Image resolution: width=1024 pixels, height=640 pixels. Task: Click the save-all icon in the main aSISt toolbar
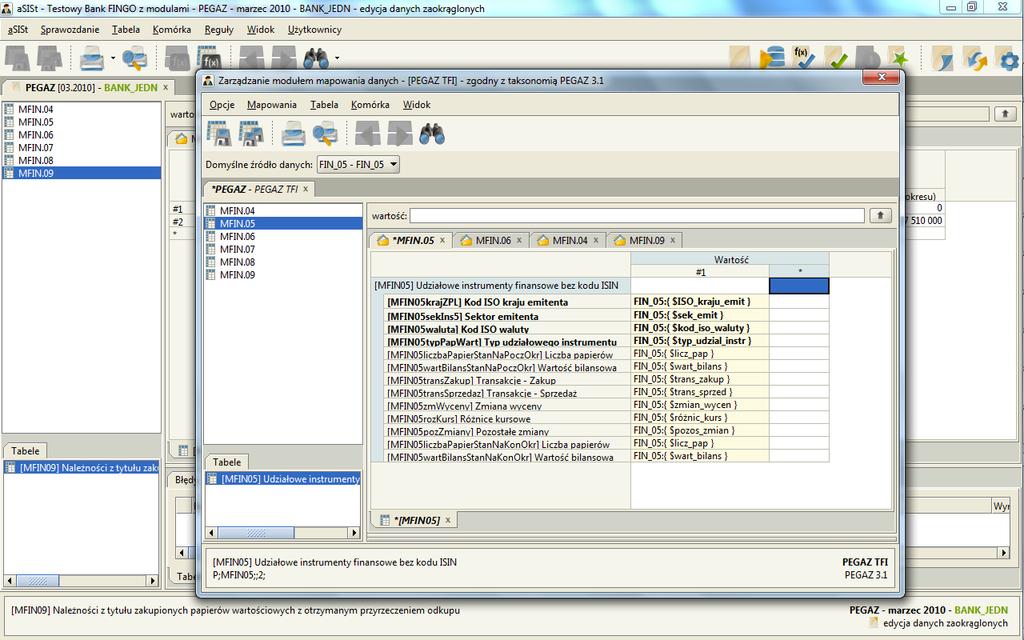coord(50,58)
